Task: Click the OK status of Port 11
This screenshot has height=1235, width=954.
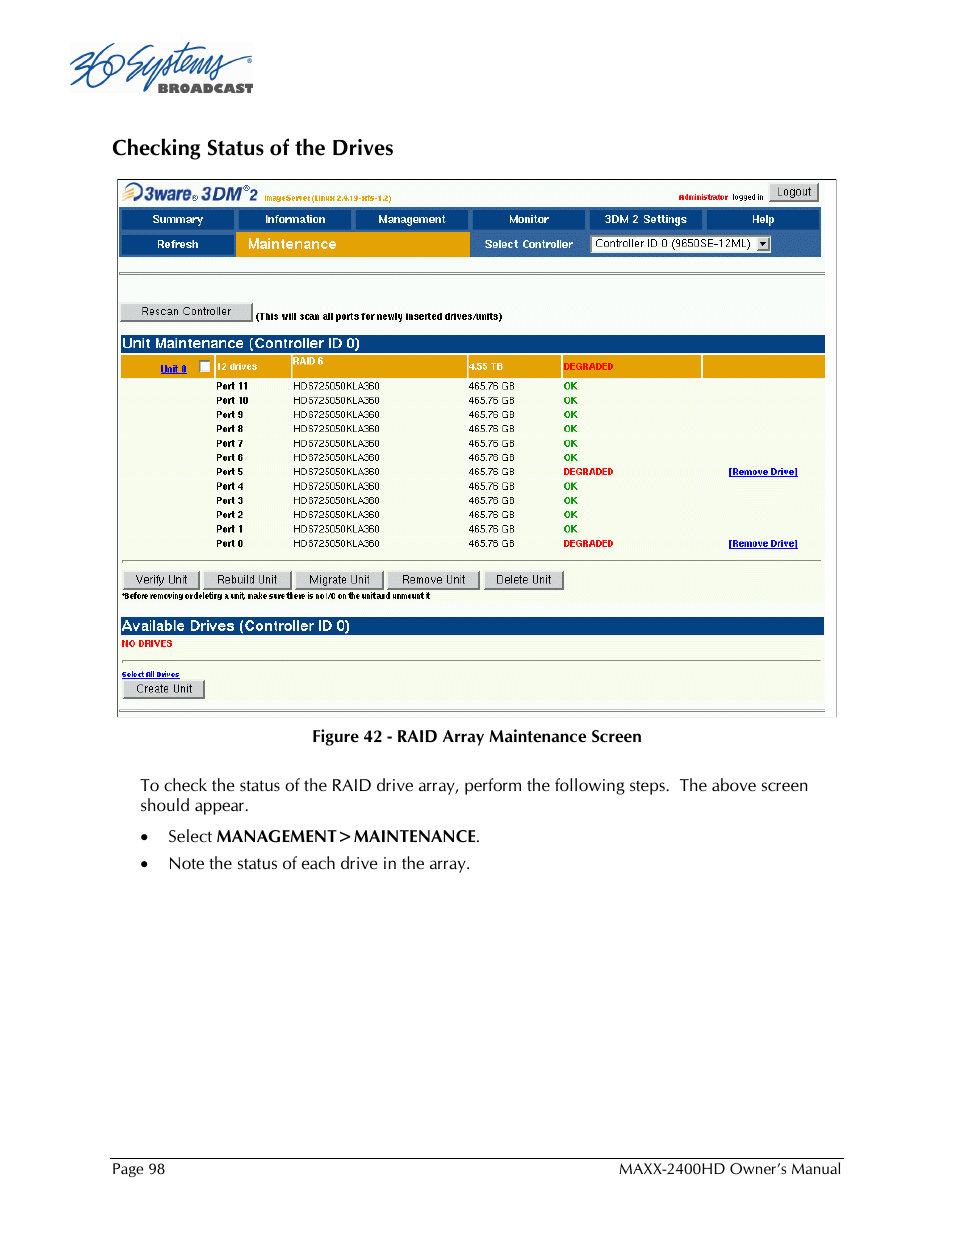Action: point(570,386)
